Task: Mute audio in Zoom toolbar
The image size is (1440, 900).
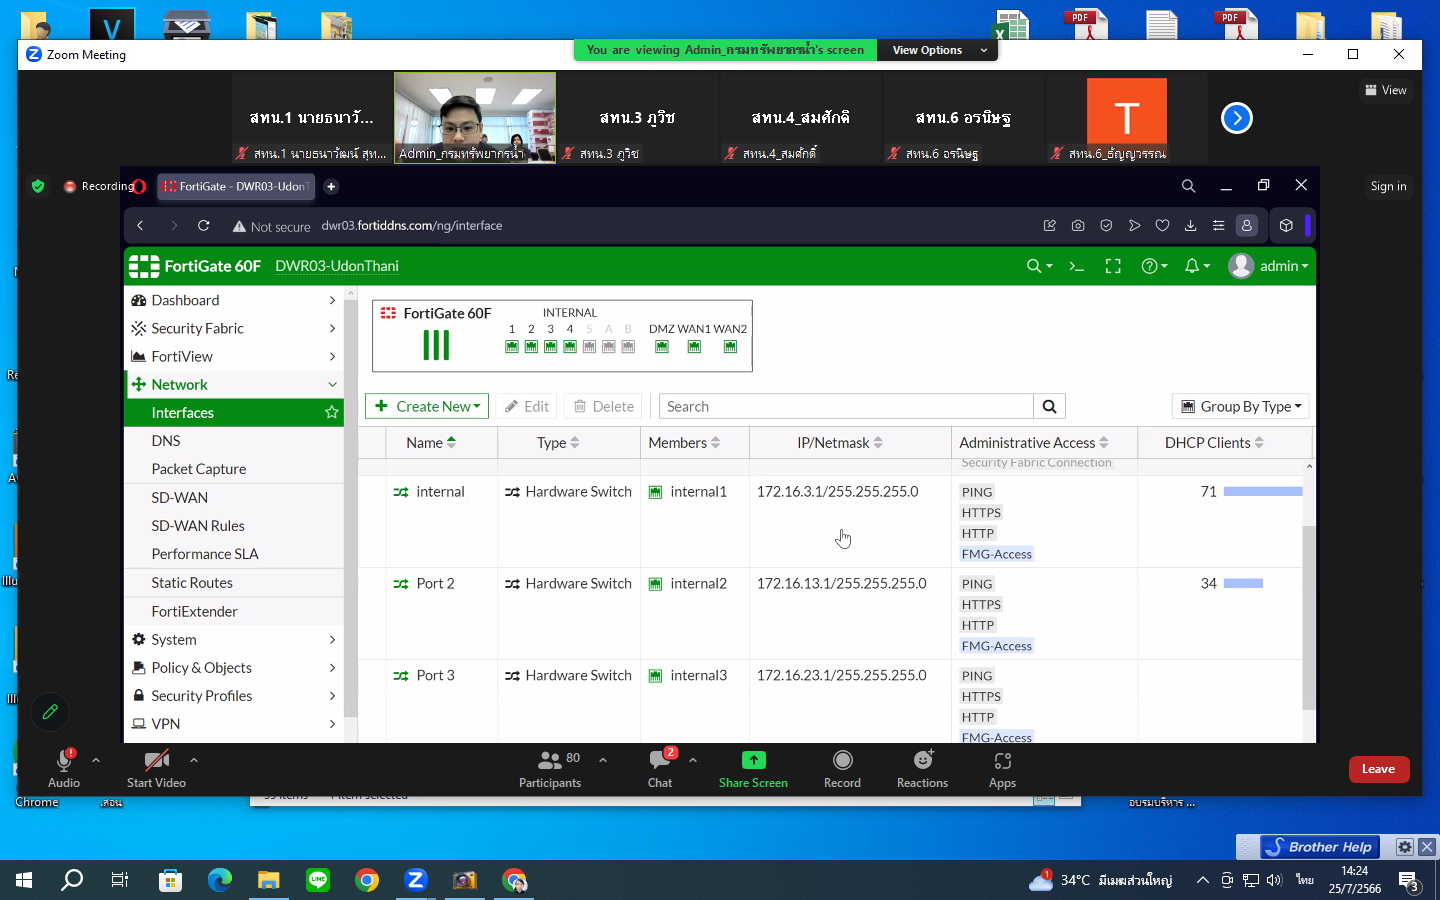Action: 64,768
